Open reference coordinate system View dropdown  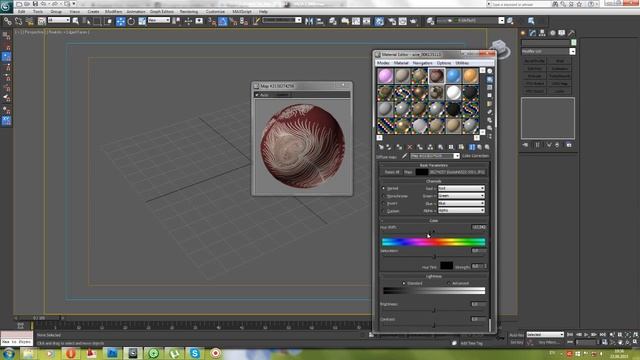pos(159,20)
